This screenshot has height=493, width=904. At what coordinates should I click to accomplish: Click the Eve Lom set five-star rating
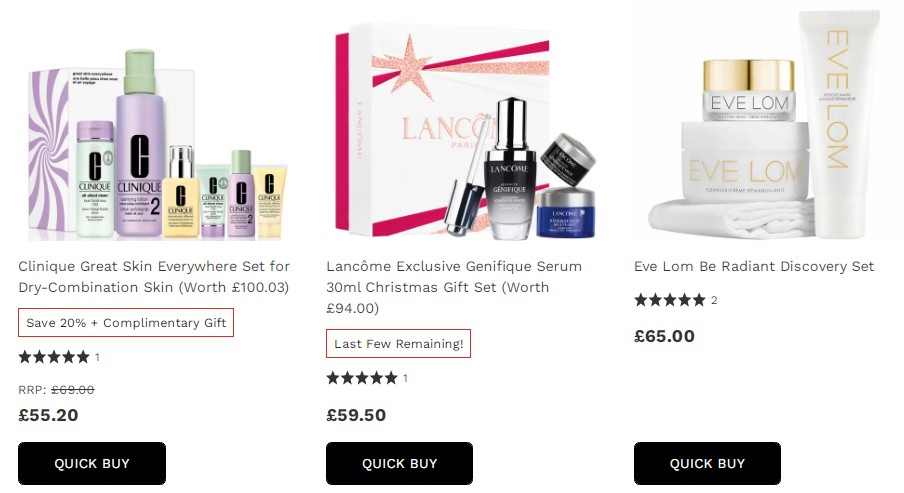(670, 300)
